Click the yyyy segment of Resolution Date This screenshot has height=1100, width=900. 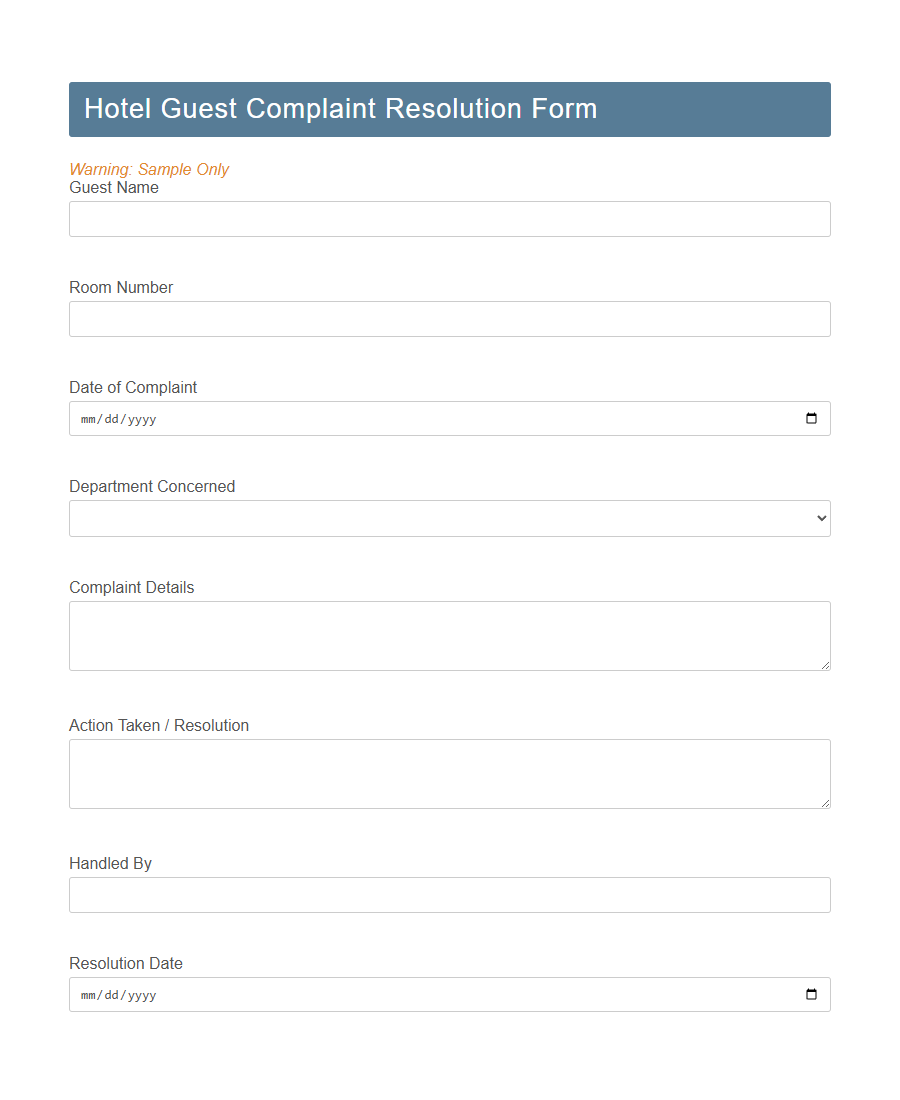coord(142,994)
